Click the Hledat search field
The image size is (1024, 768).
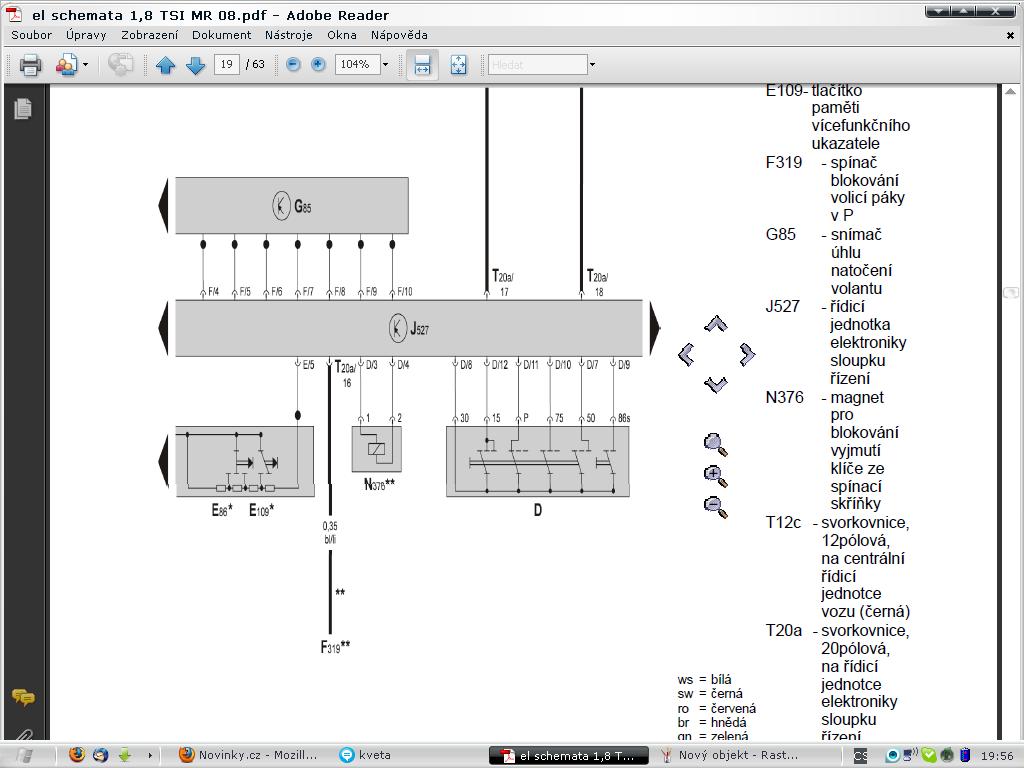coord(537,65)
